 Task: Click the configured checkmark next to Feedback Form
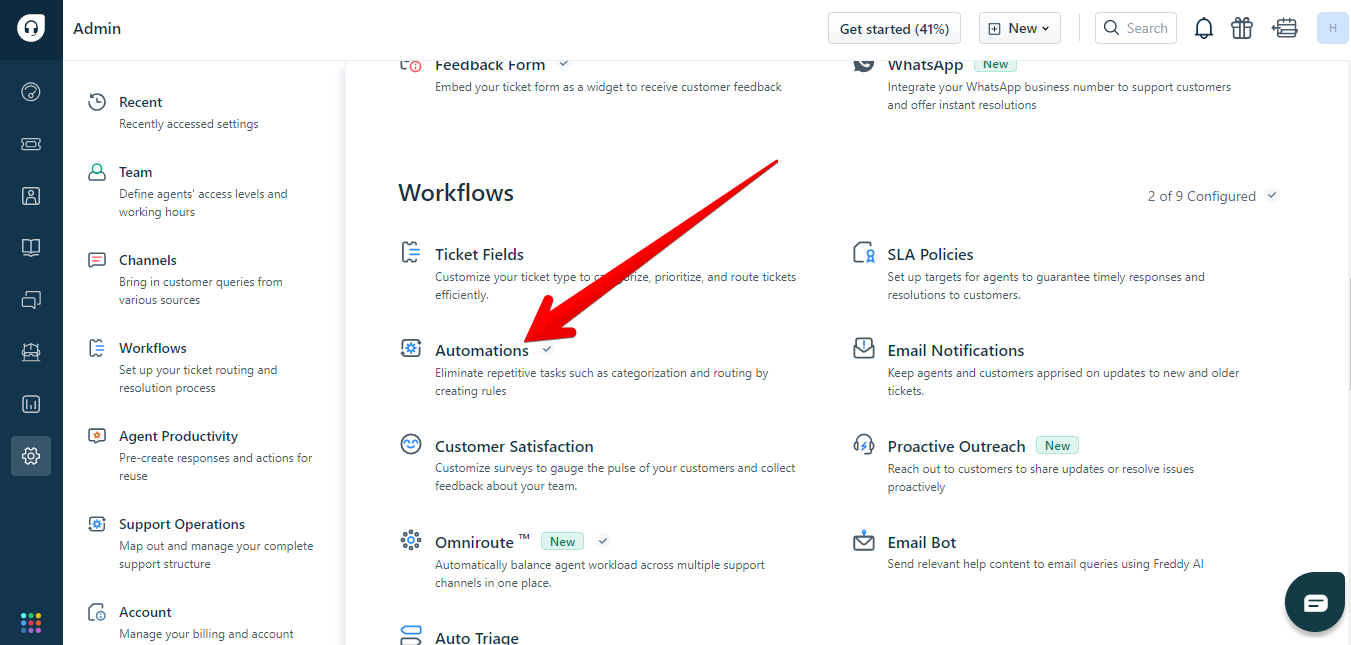point(563,63)
